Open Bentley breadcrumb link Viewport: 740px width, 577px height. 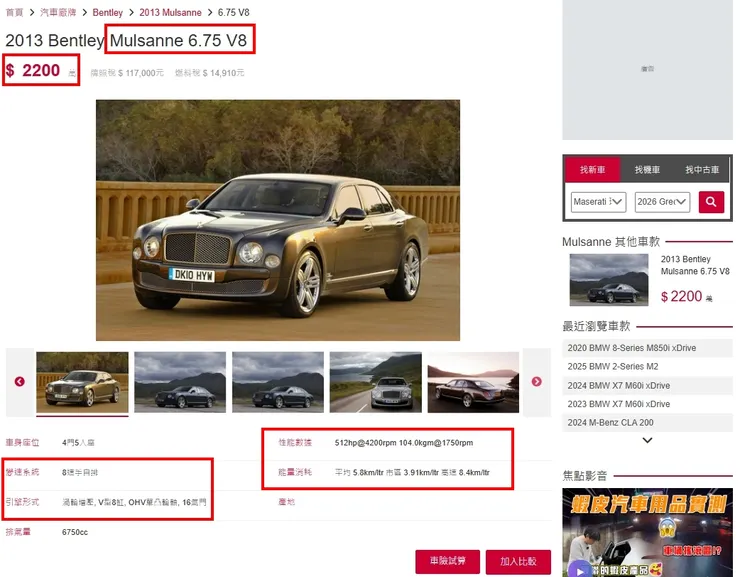108,12
